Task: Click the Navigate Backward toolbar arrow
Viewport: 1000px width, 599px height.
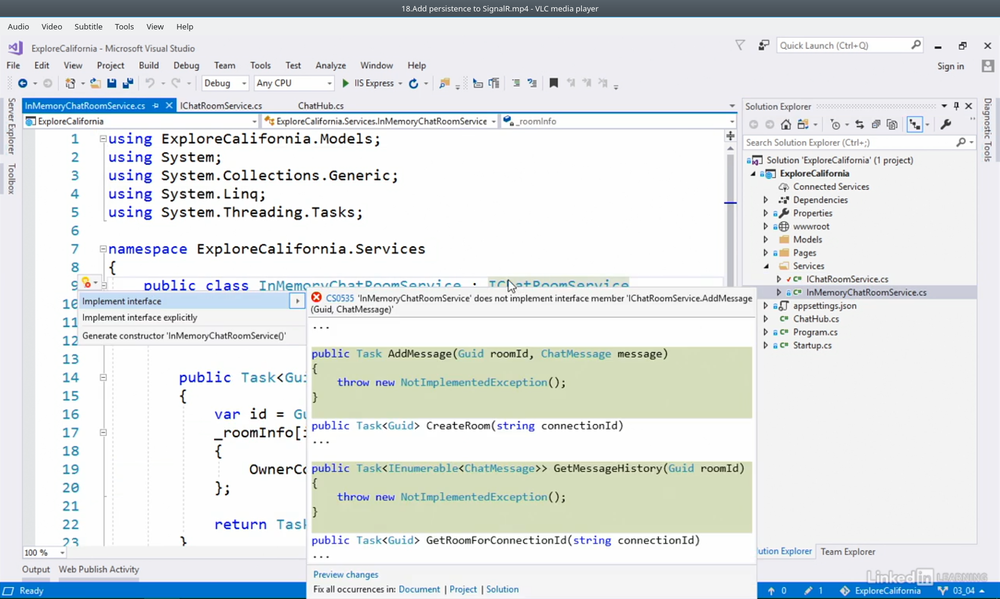Action: 22,84
